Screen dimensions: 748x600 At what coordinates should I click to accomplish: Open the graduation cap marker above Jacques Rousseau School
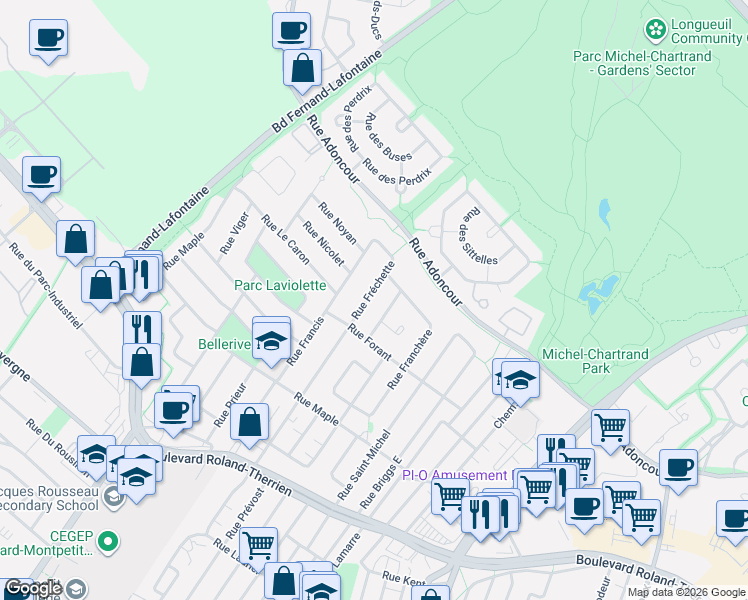(96, 456)
